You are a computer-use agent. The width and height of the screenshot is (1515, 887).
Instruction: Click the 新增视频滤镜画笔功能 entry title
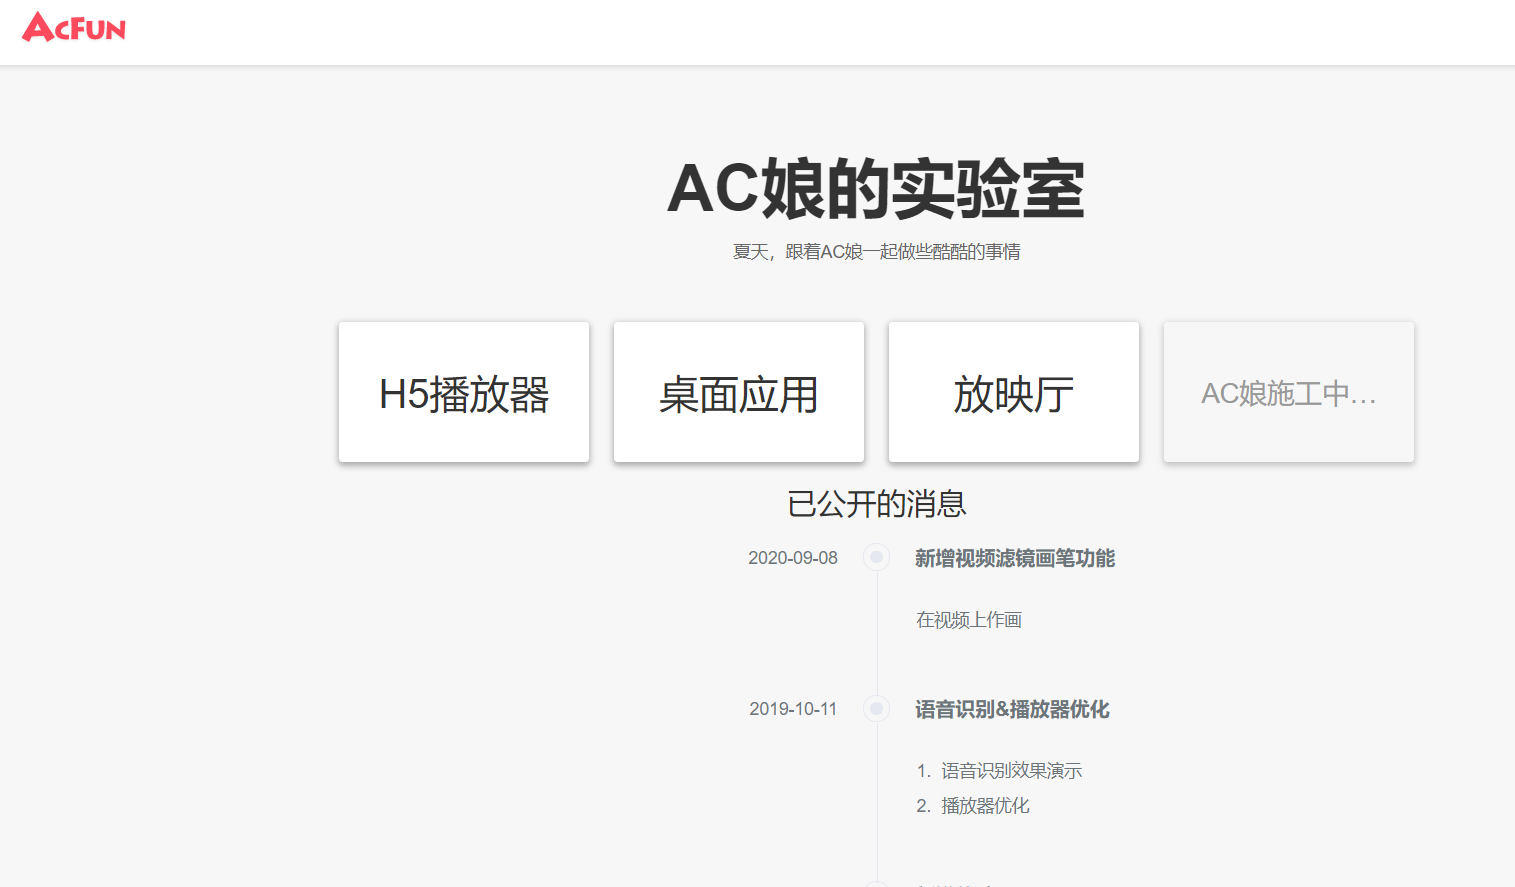1015,558
